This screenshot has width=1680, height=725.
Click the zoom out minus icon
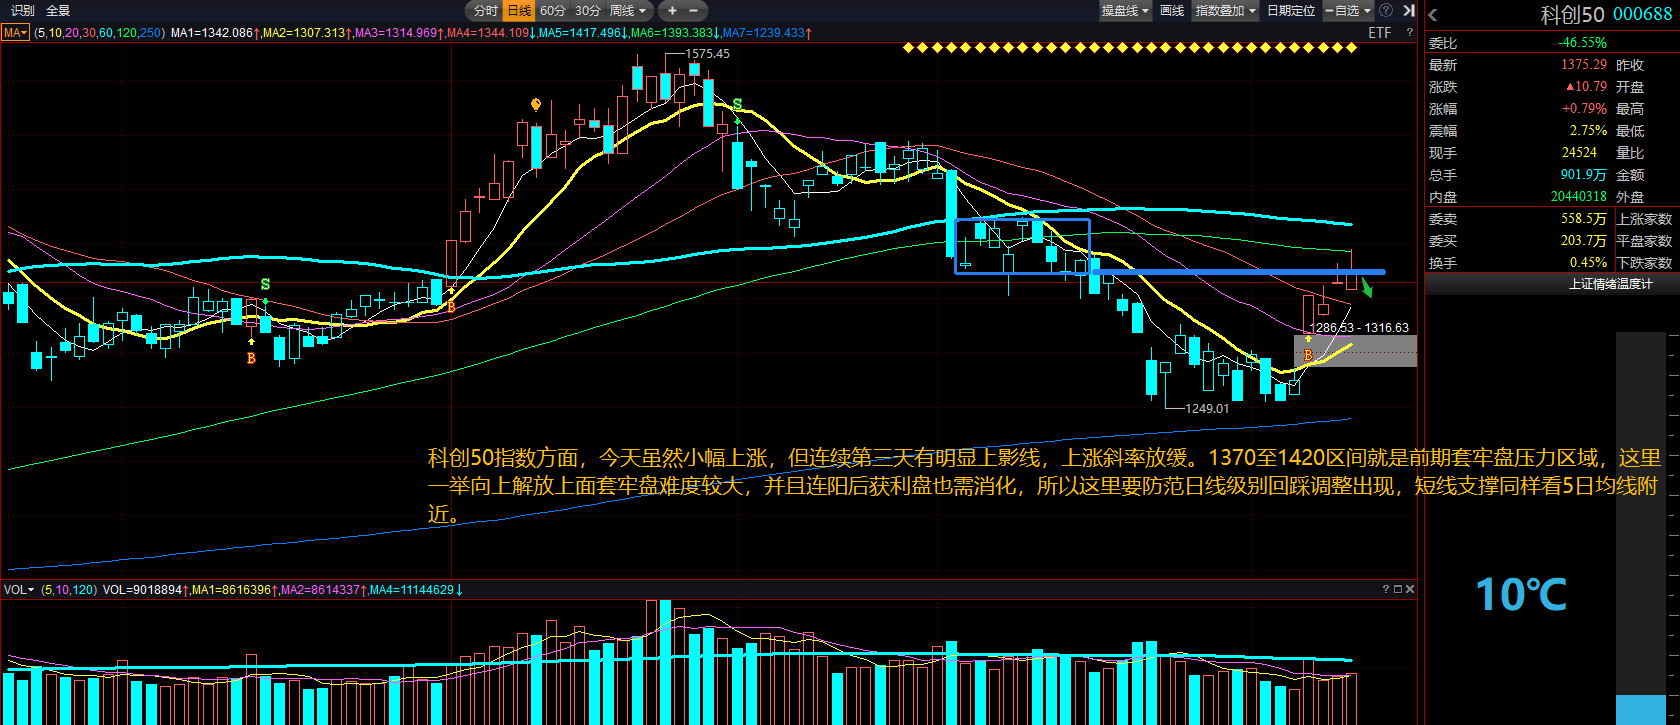[694, 11]
